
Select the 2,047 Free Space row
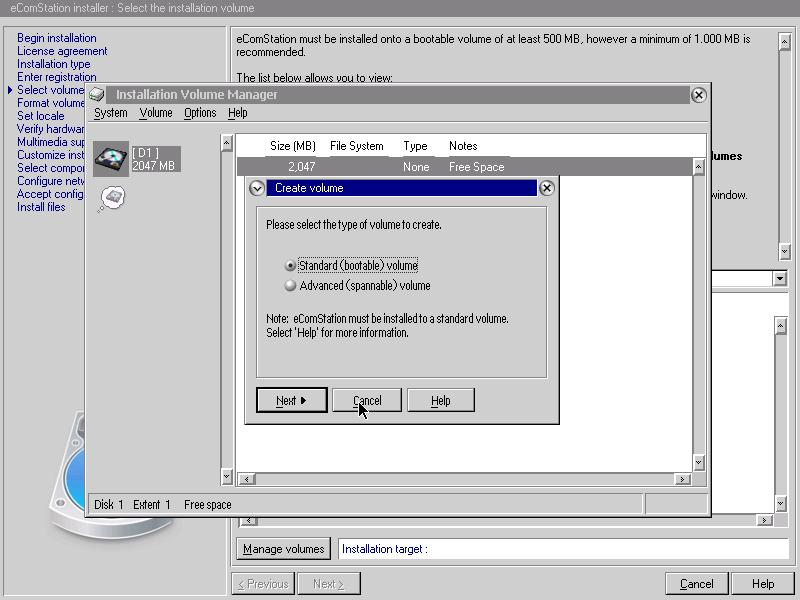(x=464, y=167)
